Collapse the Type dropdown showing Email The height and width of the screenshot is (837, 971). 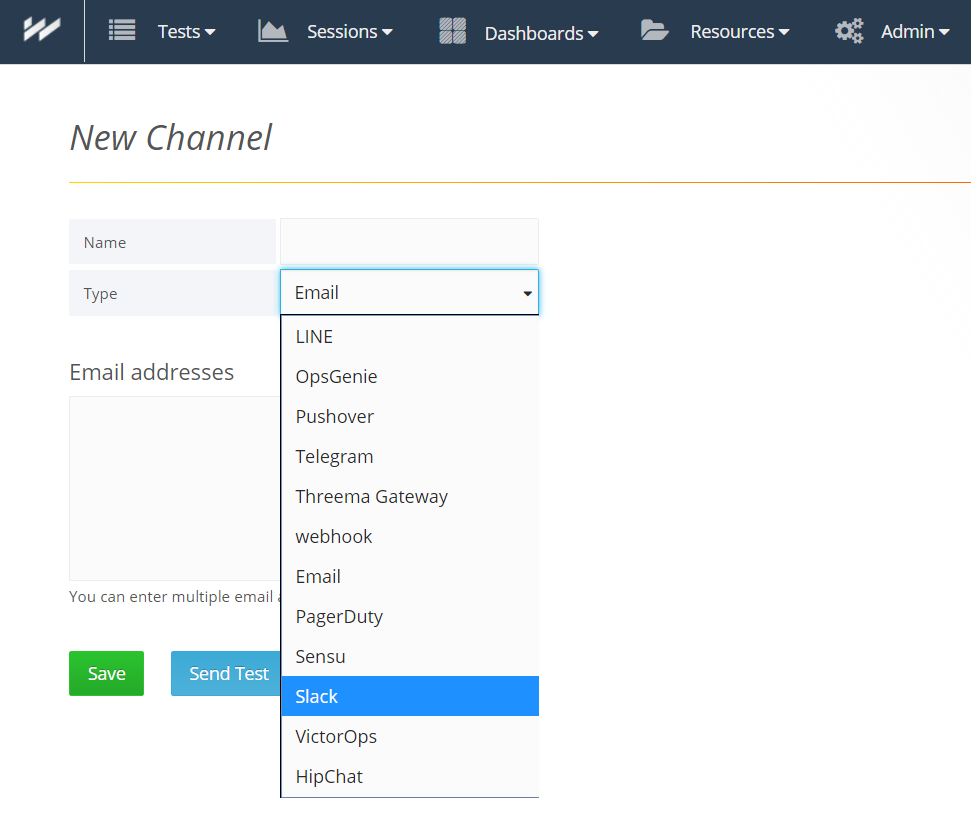tap(409, 293)
